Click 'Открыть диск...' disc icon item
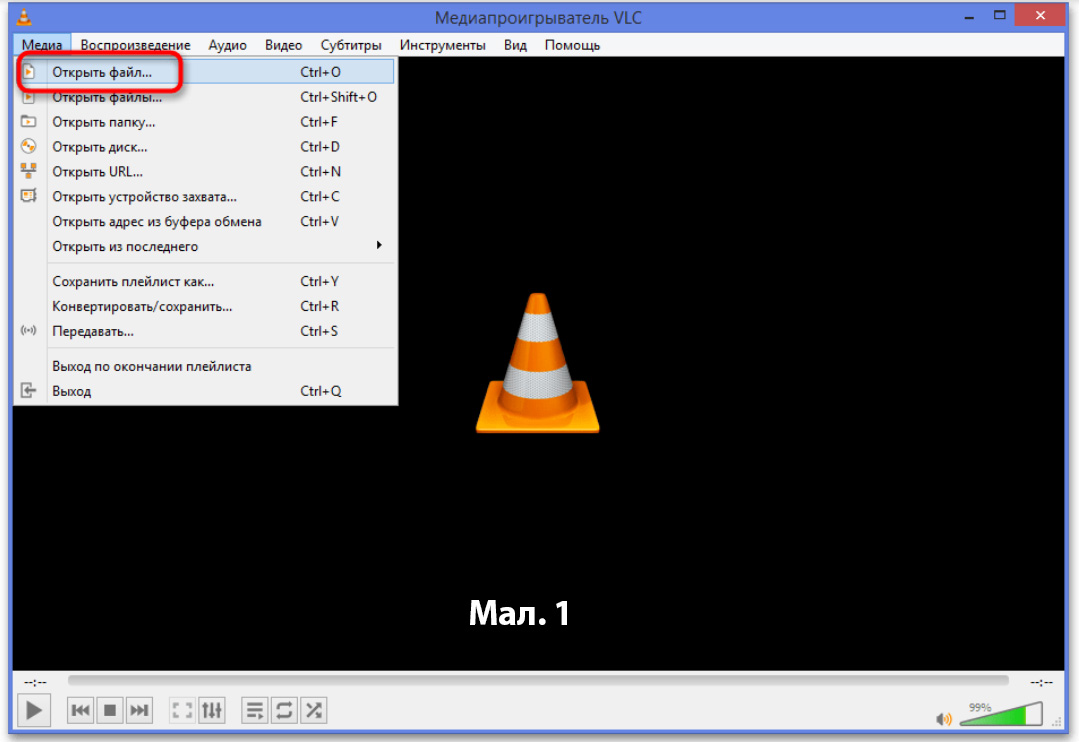Image resolution: width=1079 pixels, height=742 pixels. pos(98,147)
